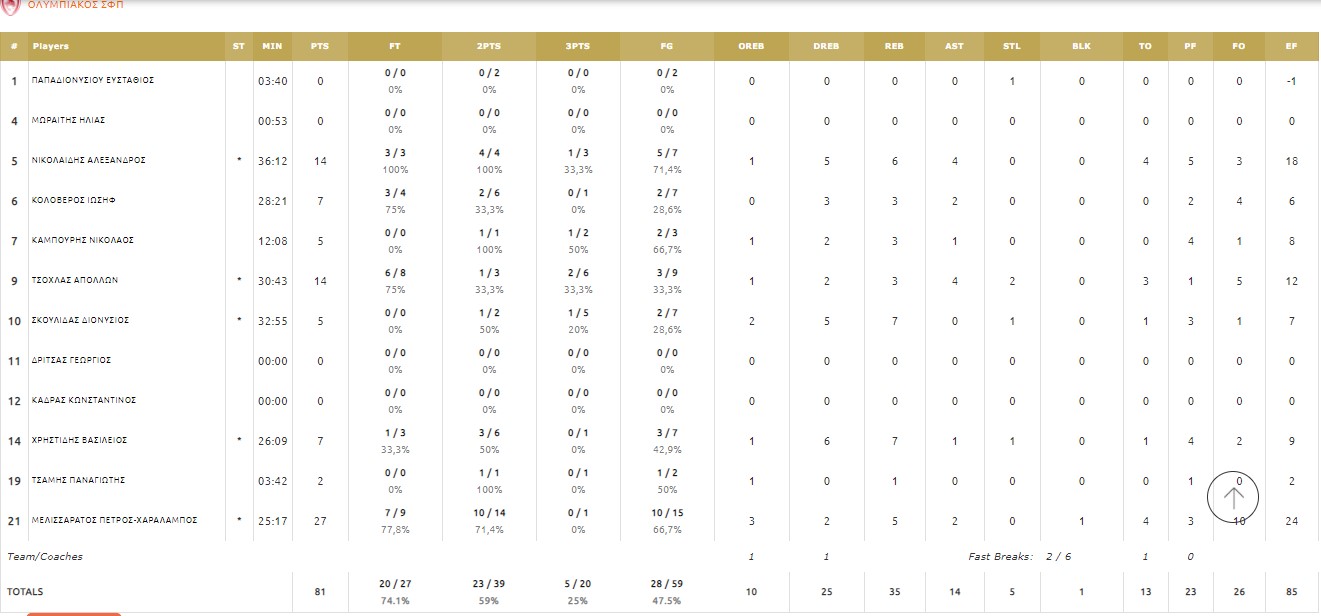Click the FT column header
Image resolution: width=1321 pixels, height=616 pixels.
click(x=396, y=47)
